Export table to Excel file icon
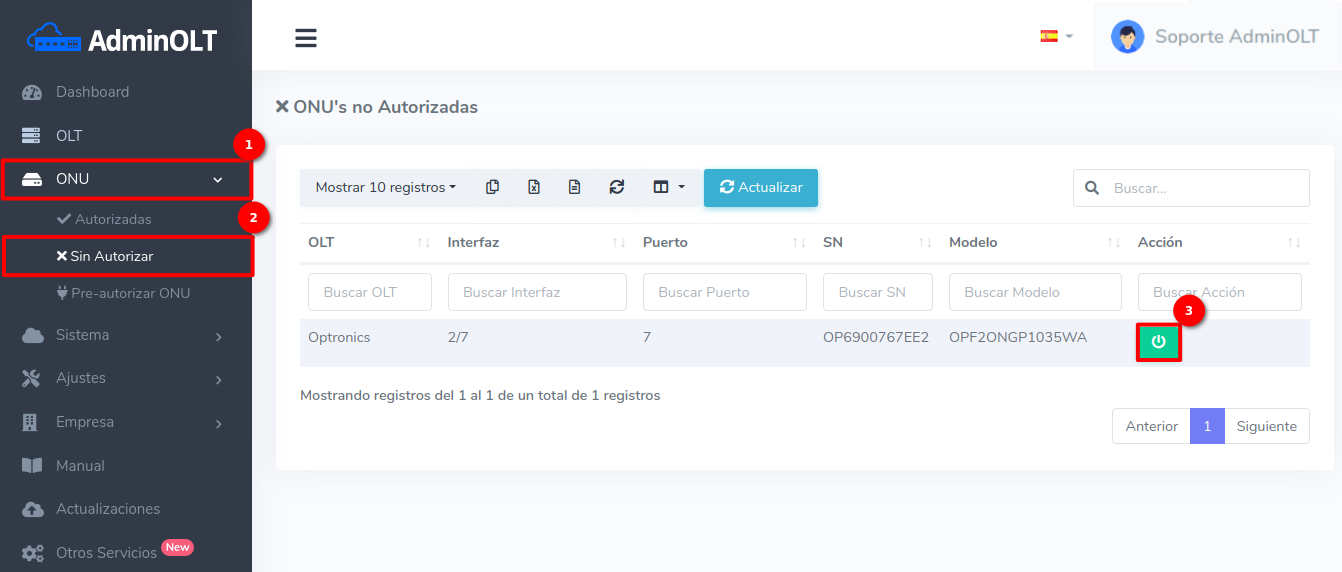 click(534, 187)
